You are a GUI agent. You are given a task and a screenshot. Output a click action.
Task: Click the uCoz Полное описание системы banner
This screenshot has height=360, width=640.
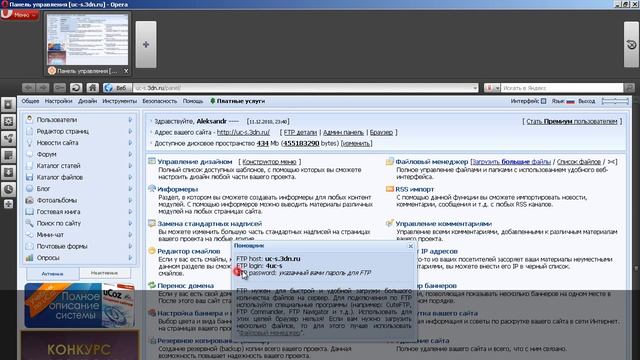click(x=79, y=305)
